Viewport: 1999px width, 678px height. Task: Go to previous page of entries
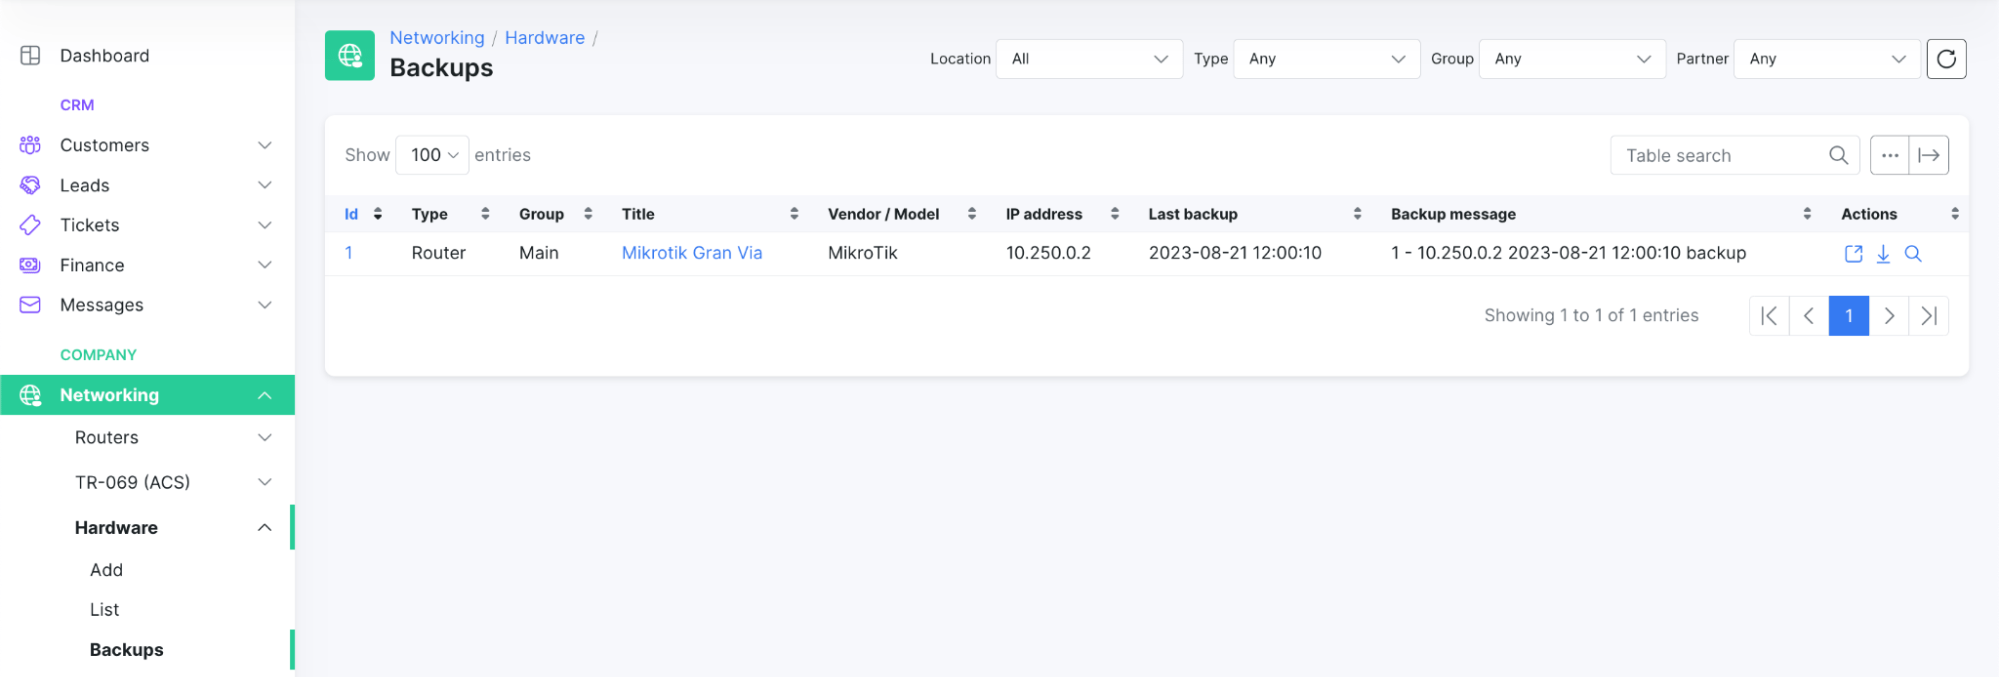pyautogui.click(x=1809, y=316)
